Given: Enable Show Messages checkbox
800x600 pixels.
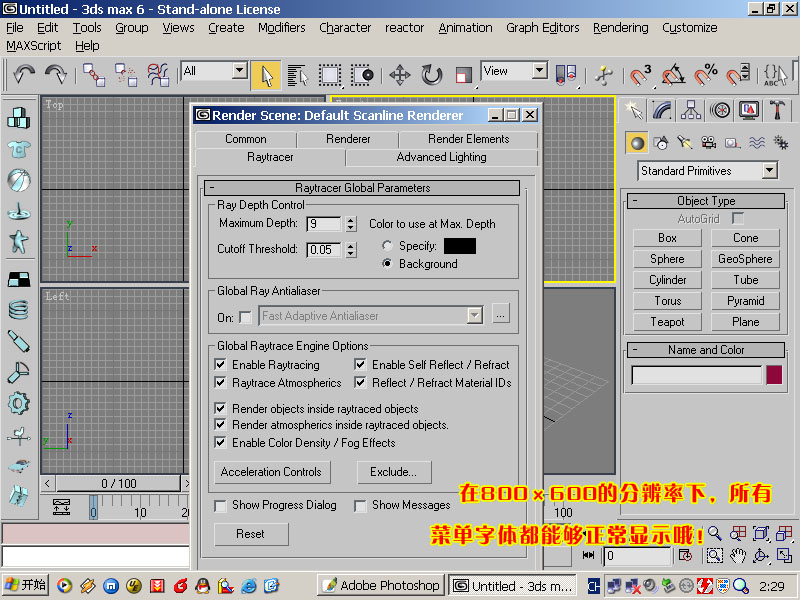Looking at the screenshot, I should tap(360, 506).
